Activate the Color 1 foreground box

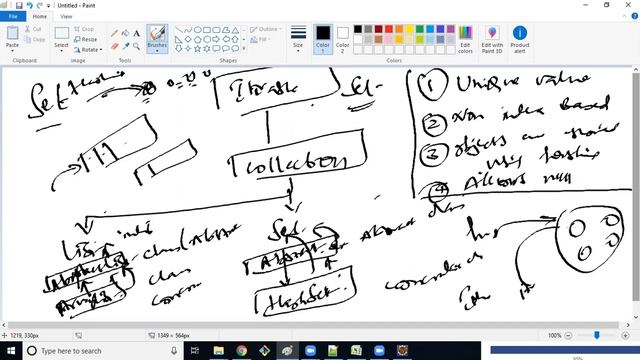click(323, 39)
